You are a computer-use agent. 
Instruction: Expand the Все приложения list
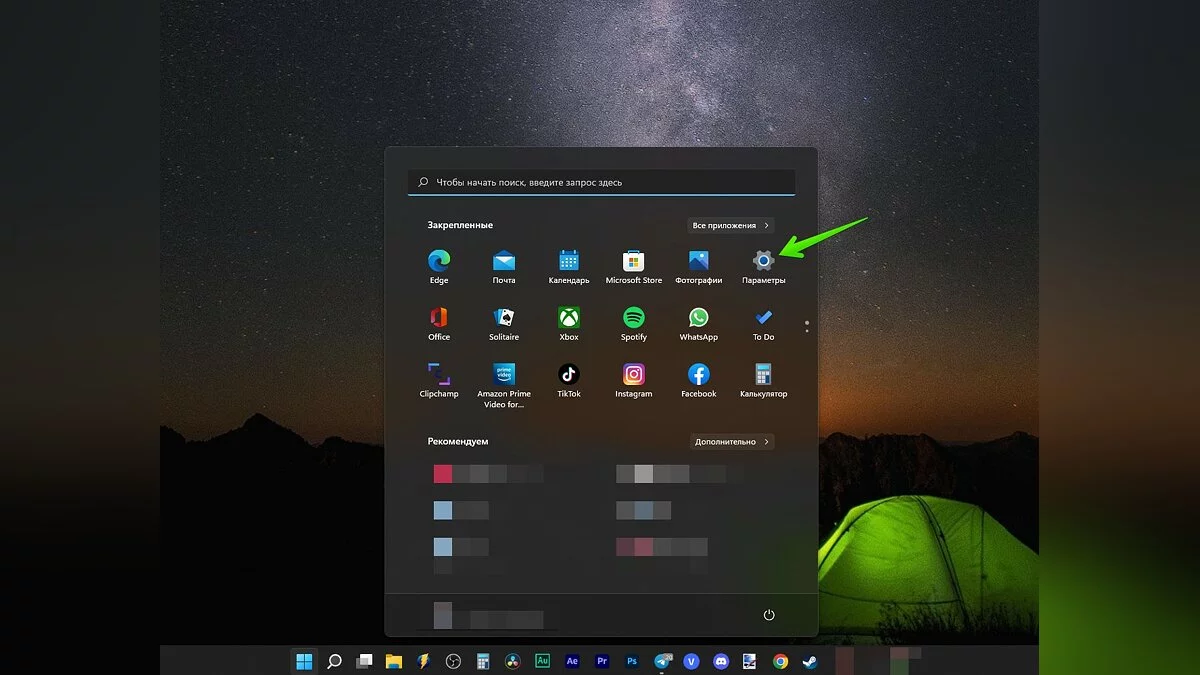[731, 226]
